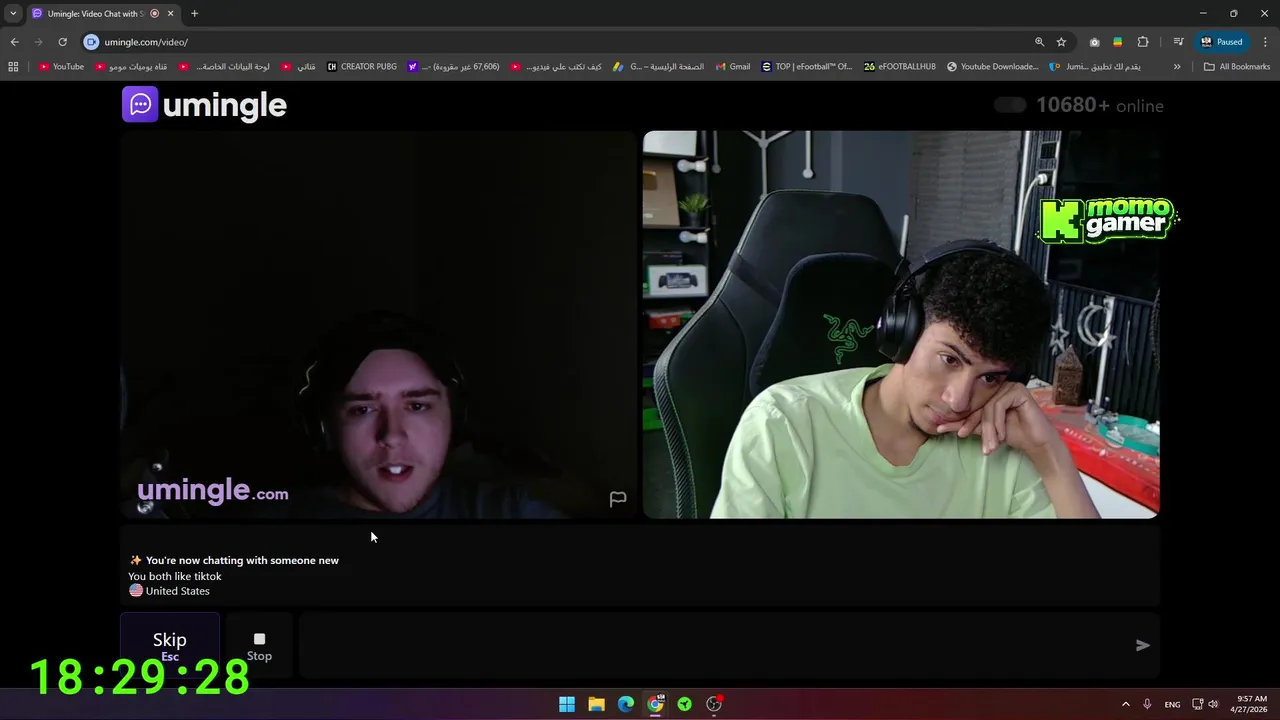Reload the umingle page
Viewport: 1280px width, 720px height.
[62, 42]
